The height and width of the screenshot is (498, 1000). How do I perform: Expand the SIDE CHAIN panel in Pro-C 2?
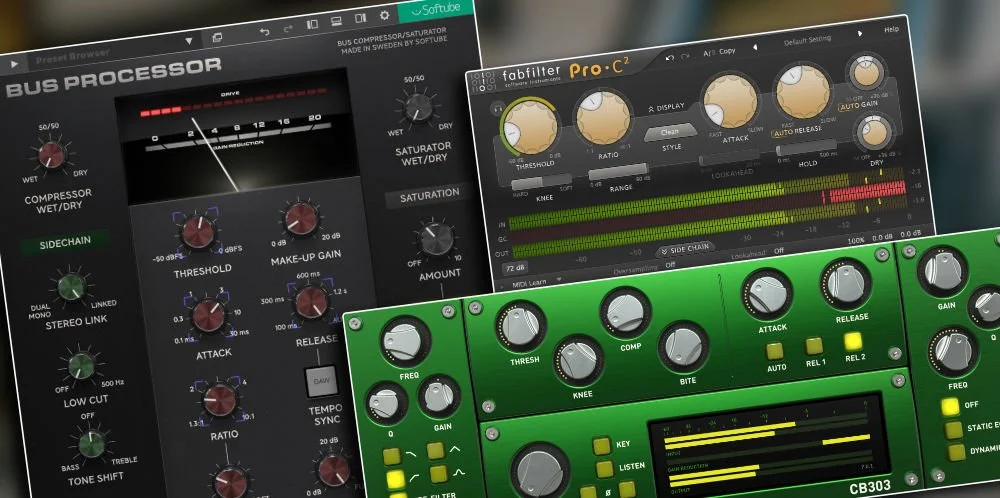click(x=684, y=249)
